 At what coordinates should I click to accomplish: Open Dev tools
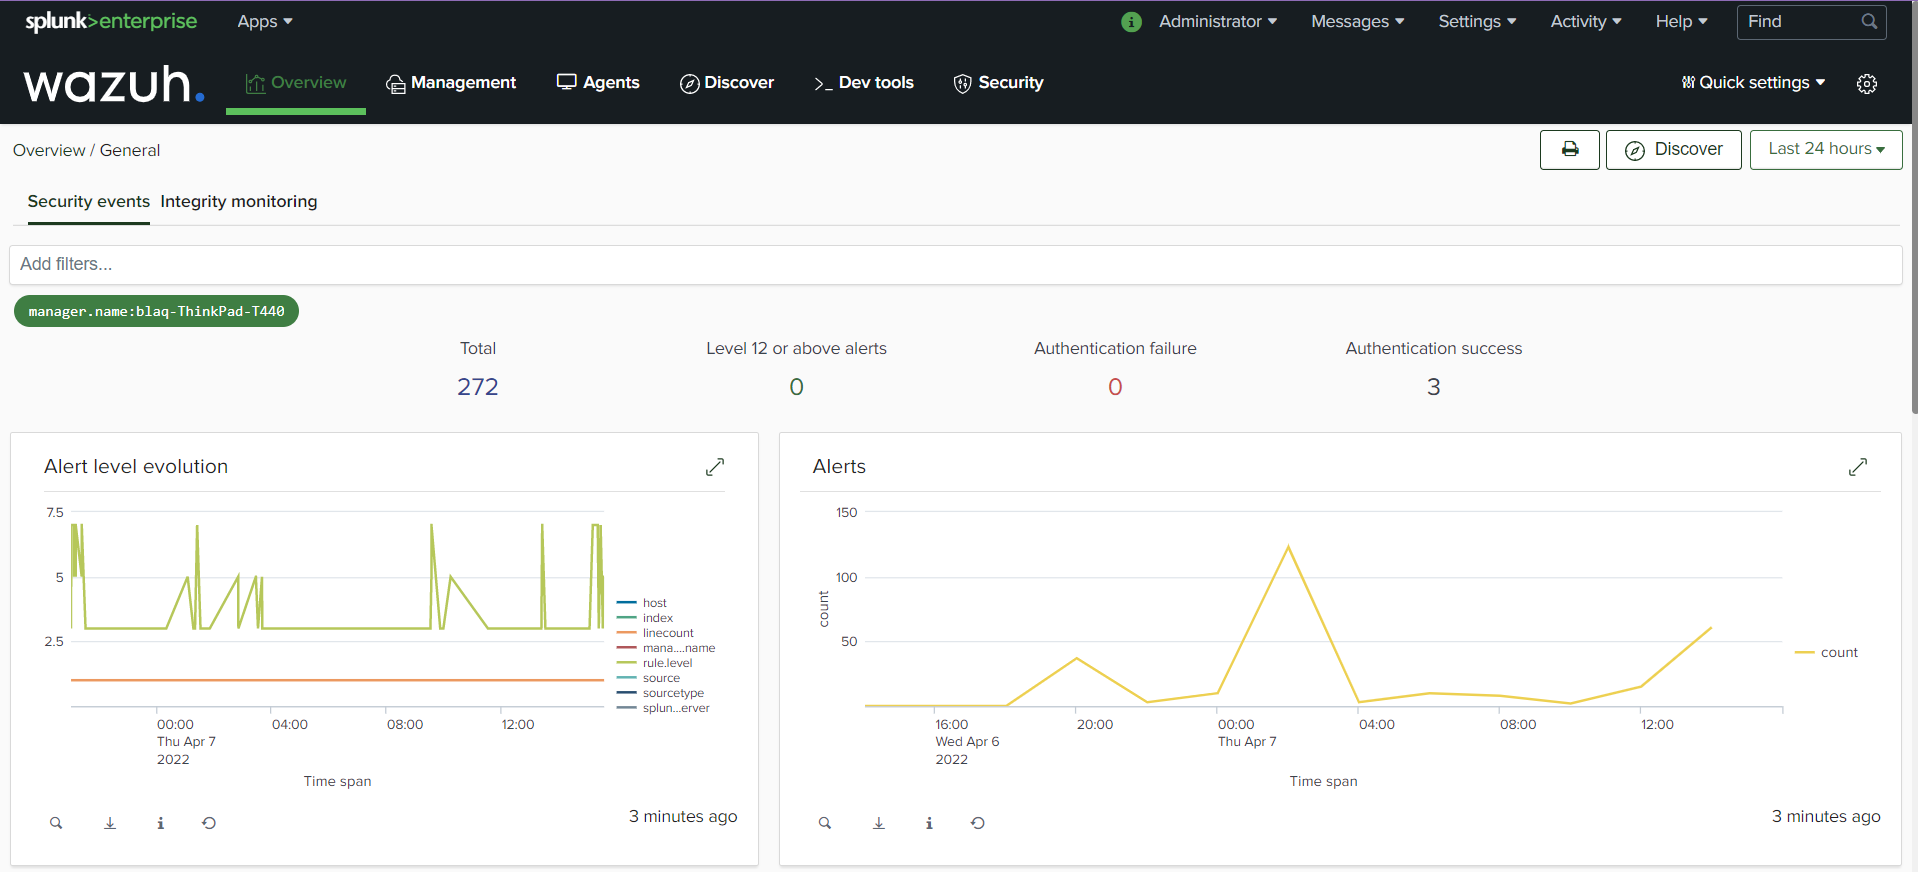click(864, 83)
